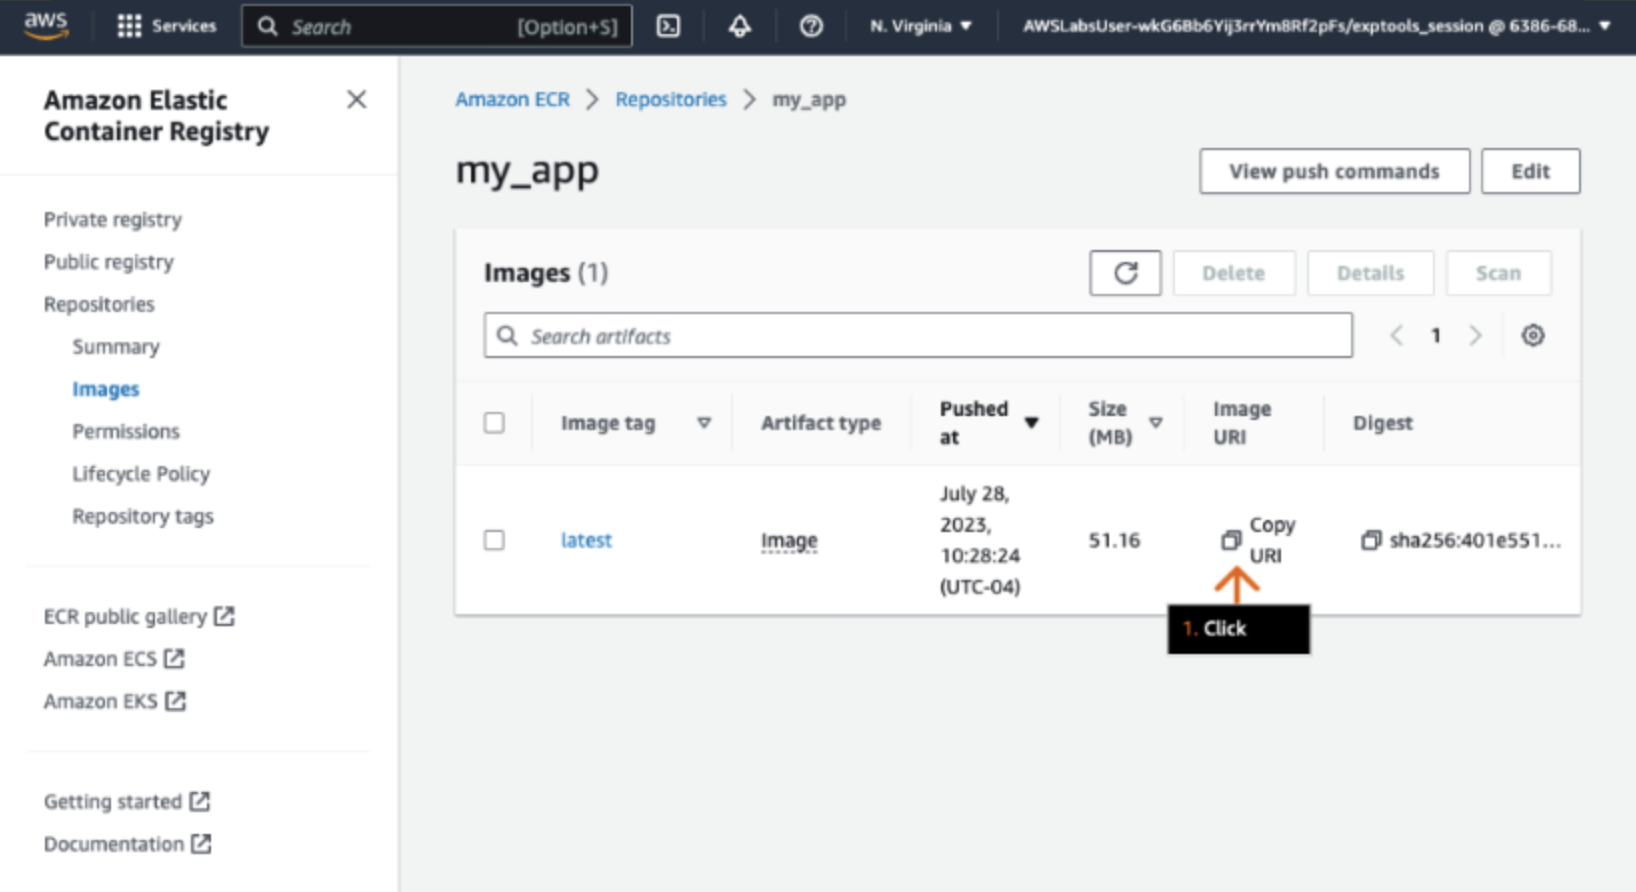The image size is (1636, 892).
Task: Sort by Pushed at column arrow
Action: click(1031, 423)
